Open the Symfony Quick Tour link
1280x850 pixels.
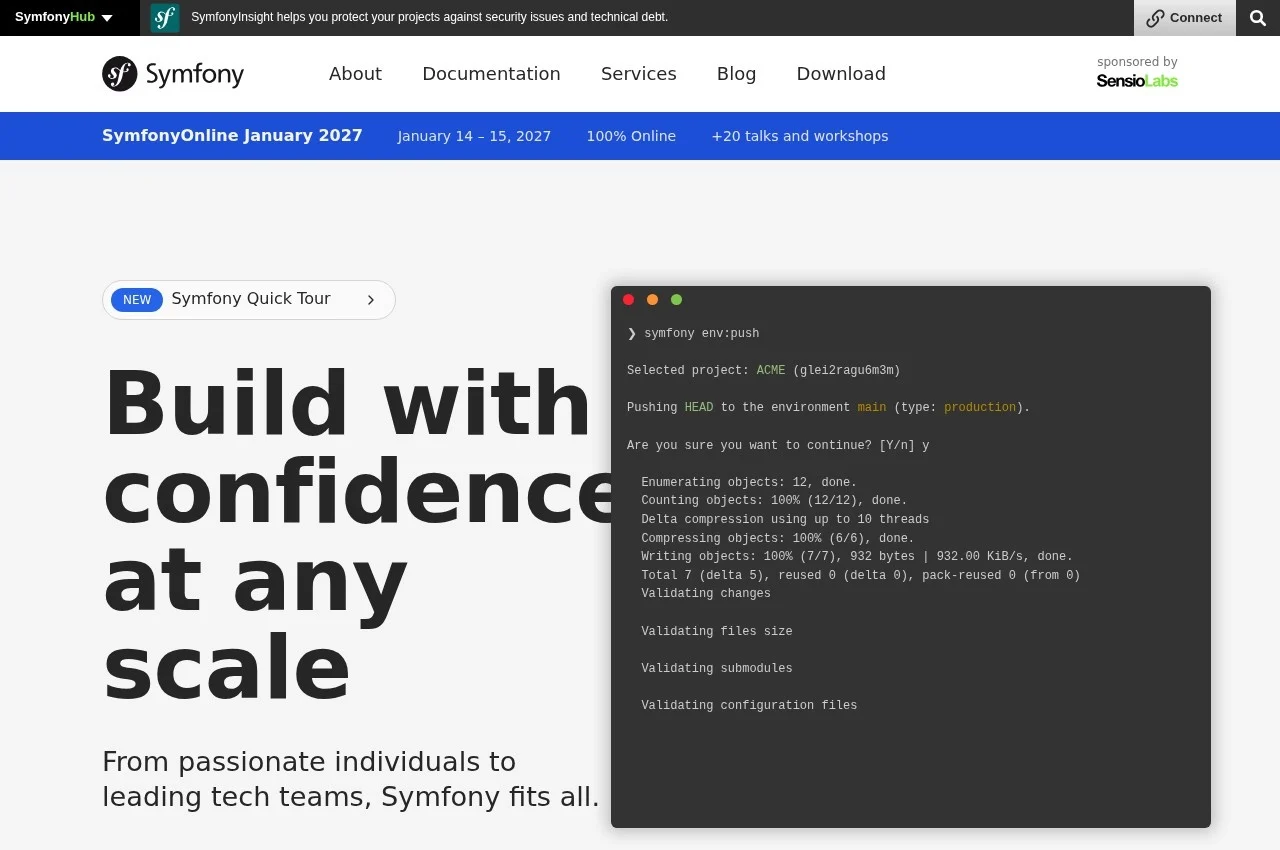[x=251, y=299]
